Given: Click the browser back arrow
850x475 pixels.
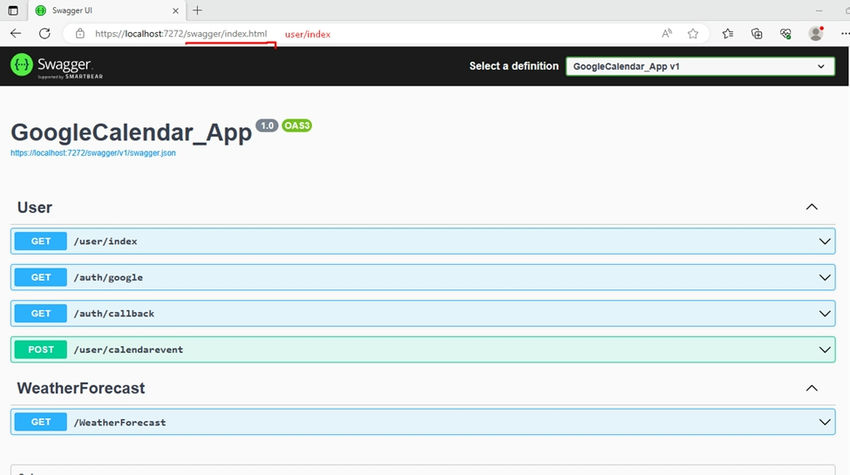Looking at the screenshot, I should [16, 34].
